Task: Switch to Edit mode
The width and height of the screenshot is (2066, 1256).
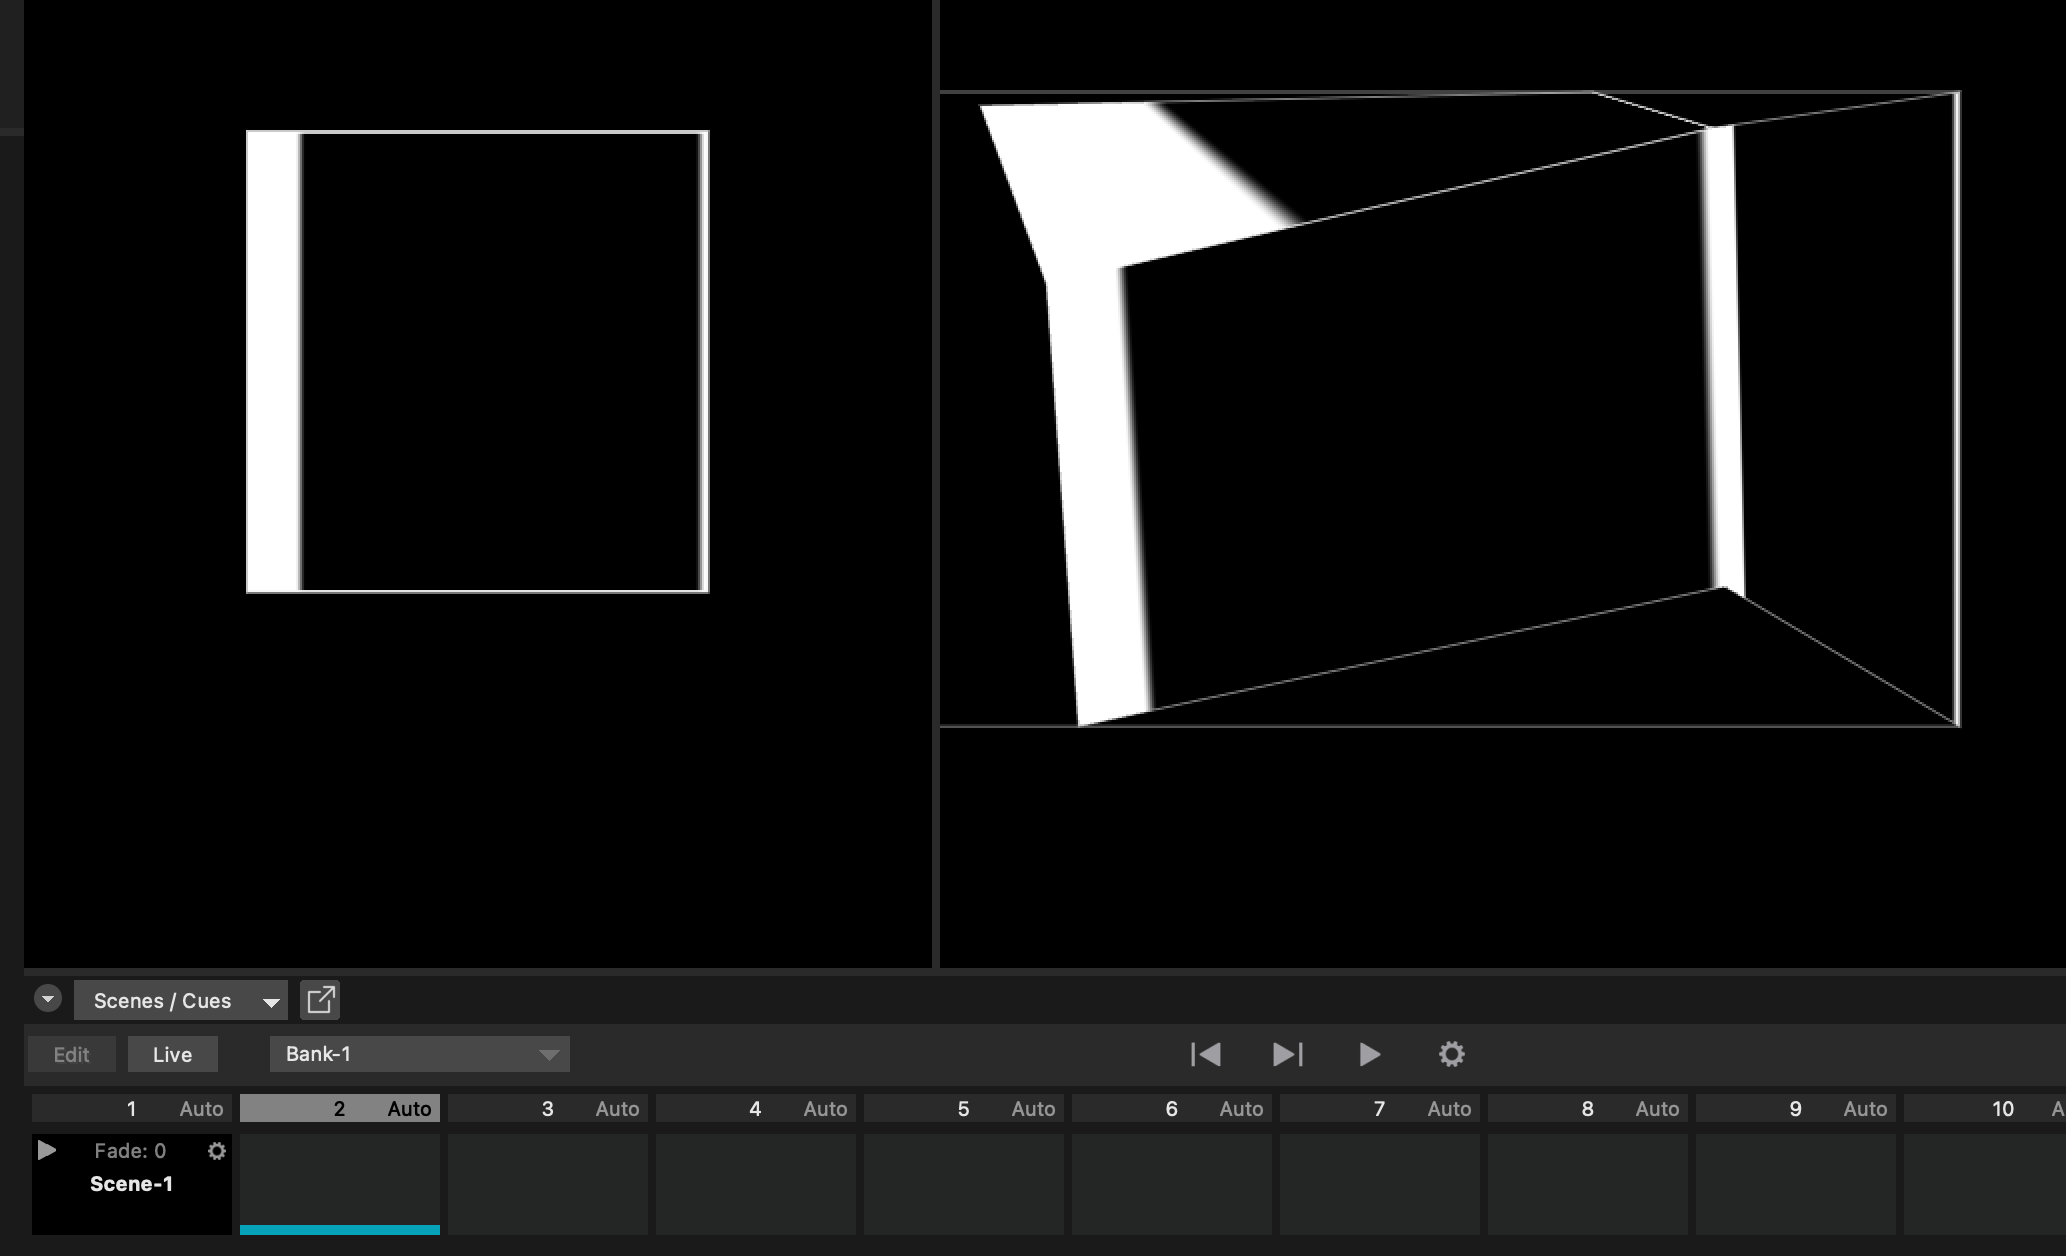Action: [72, 1054]
